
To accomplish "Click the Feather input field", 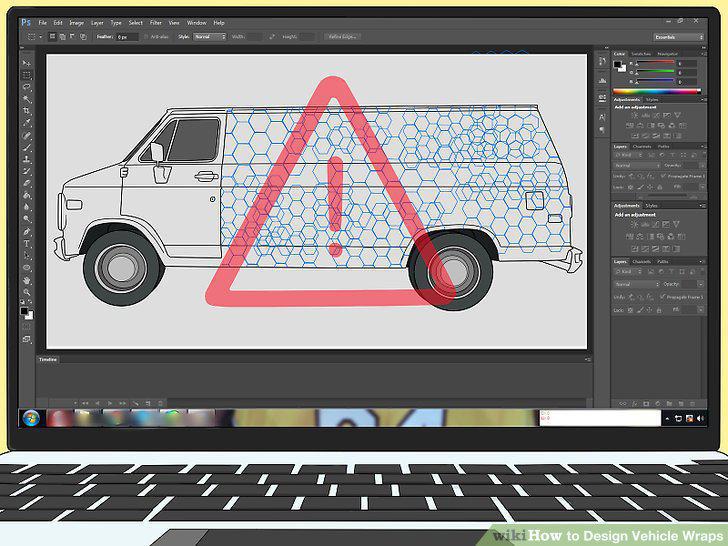I will tap(127, 37).
